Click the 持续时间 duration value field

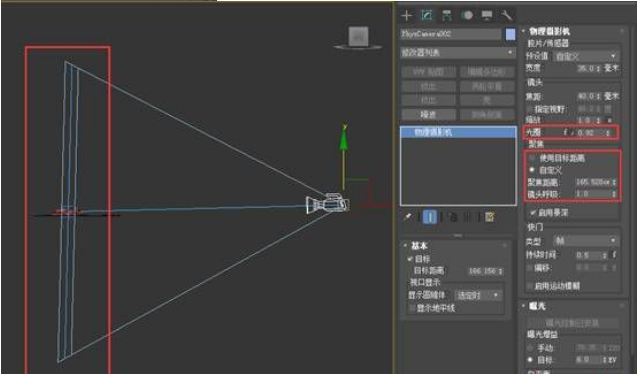tap(588, 255)
